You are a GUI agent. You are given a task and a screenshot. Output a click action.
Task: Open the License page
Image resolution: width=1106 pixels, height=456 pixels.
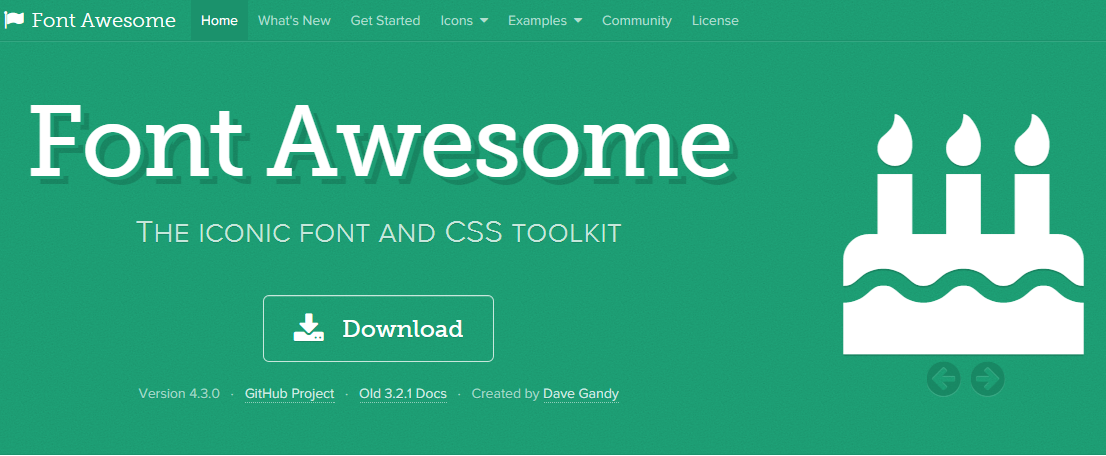click(715, 20)
